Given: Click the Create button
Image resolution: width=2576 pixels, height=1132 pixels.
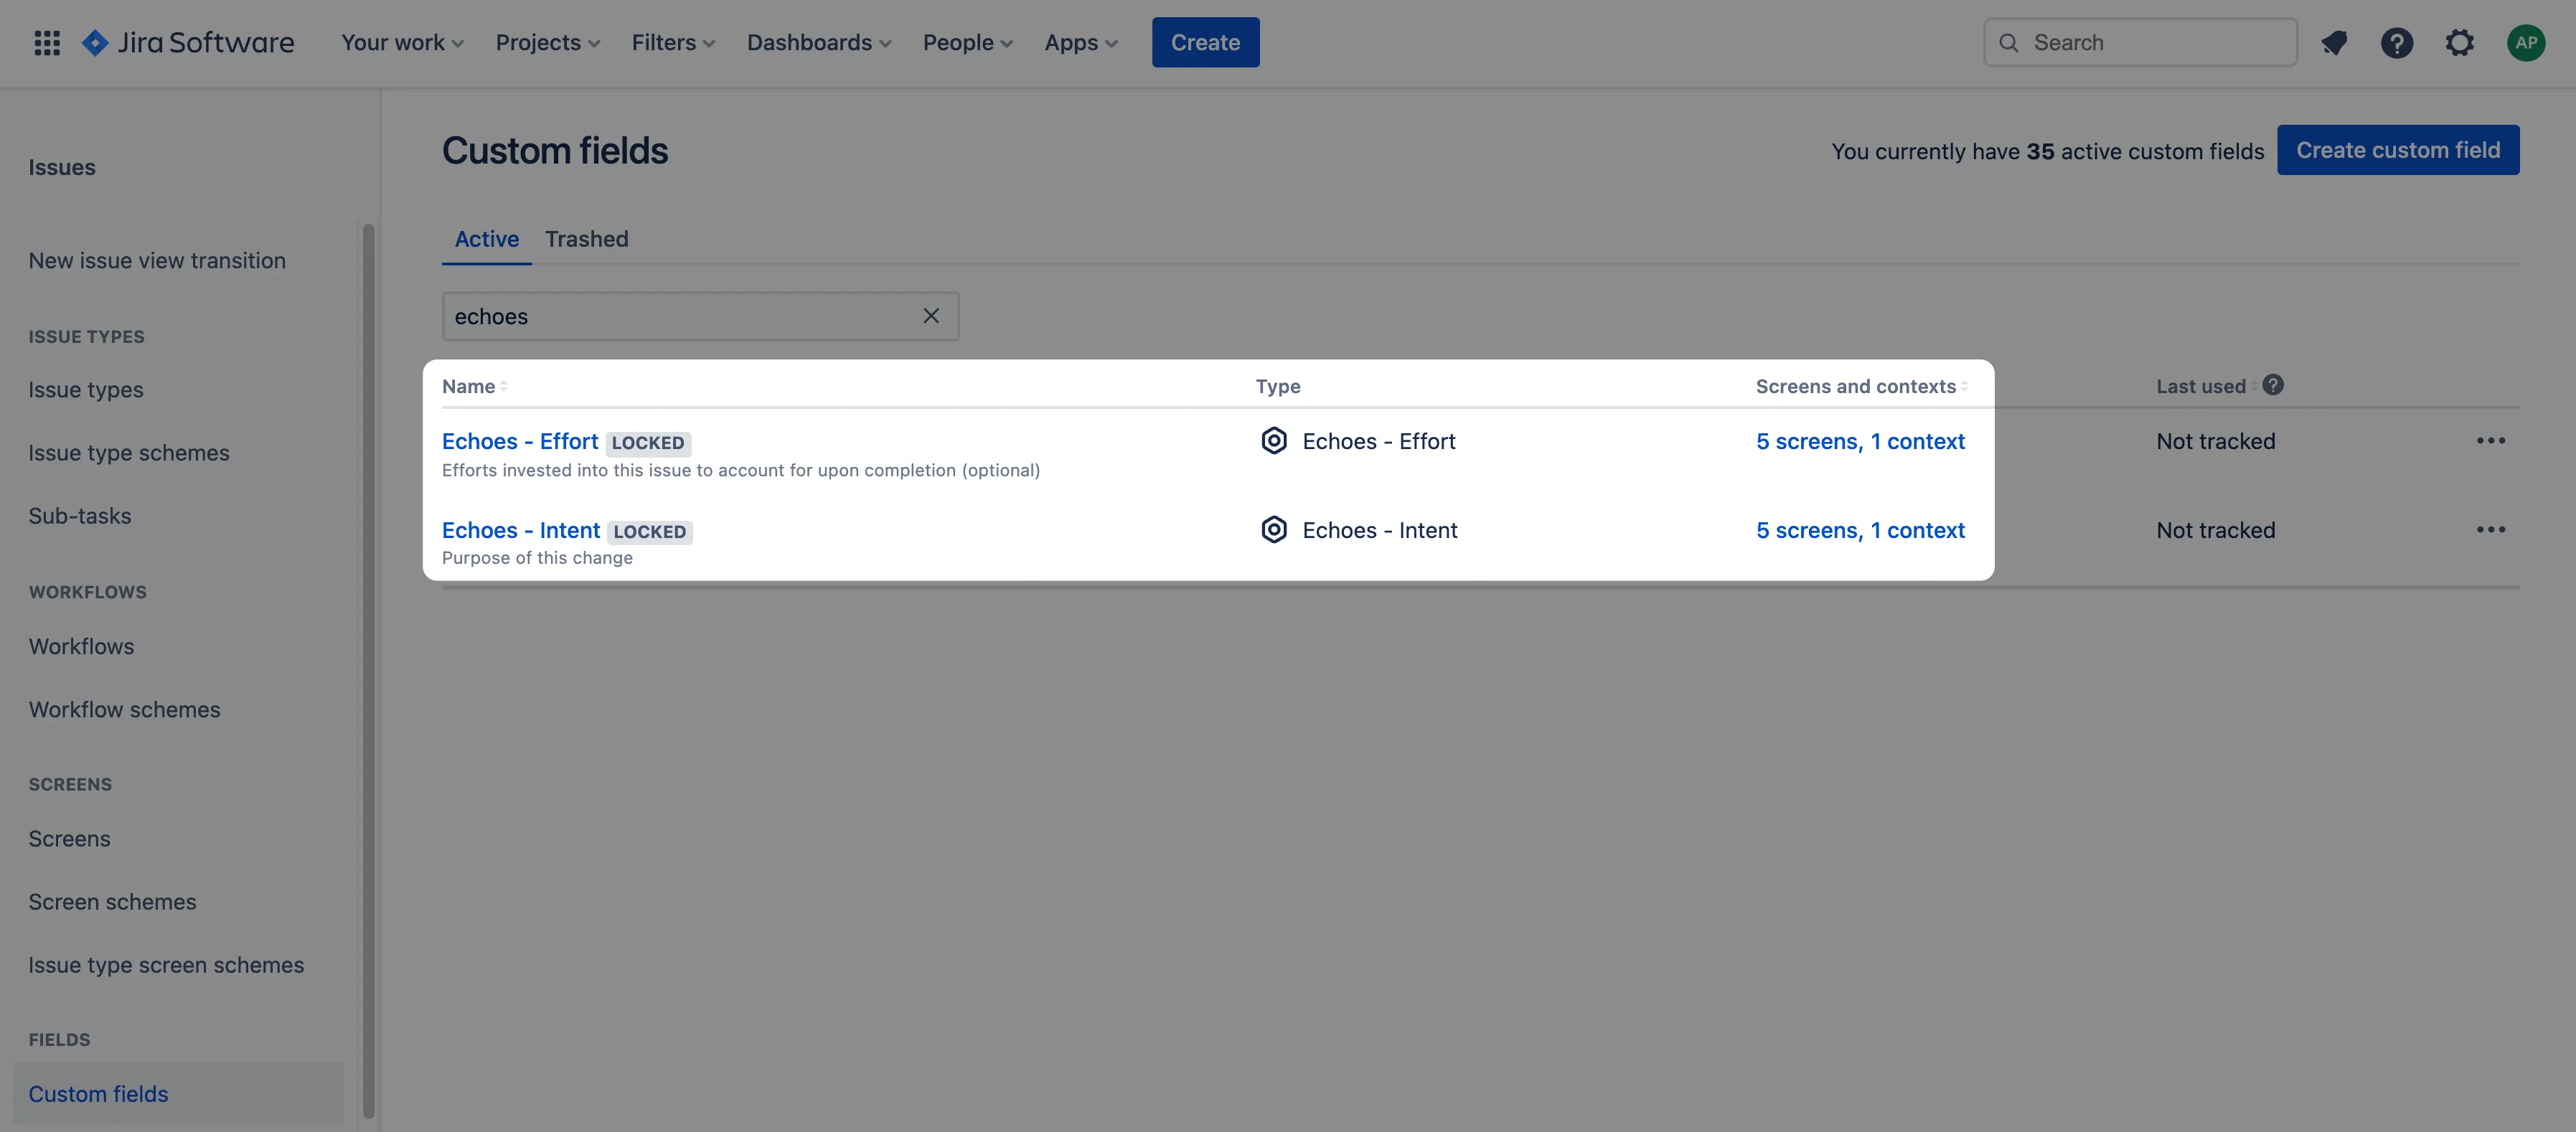Looking at the screenshot, I should [x=1205, y=42].
